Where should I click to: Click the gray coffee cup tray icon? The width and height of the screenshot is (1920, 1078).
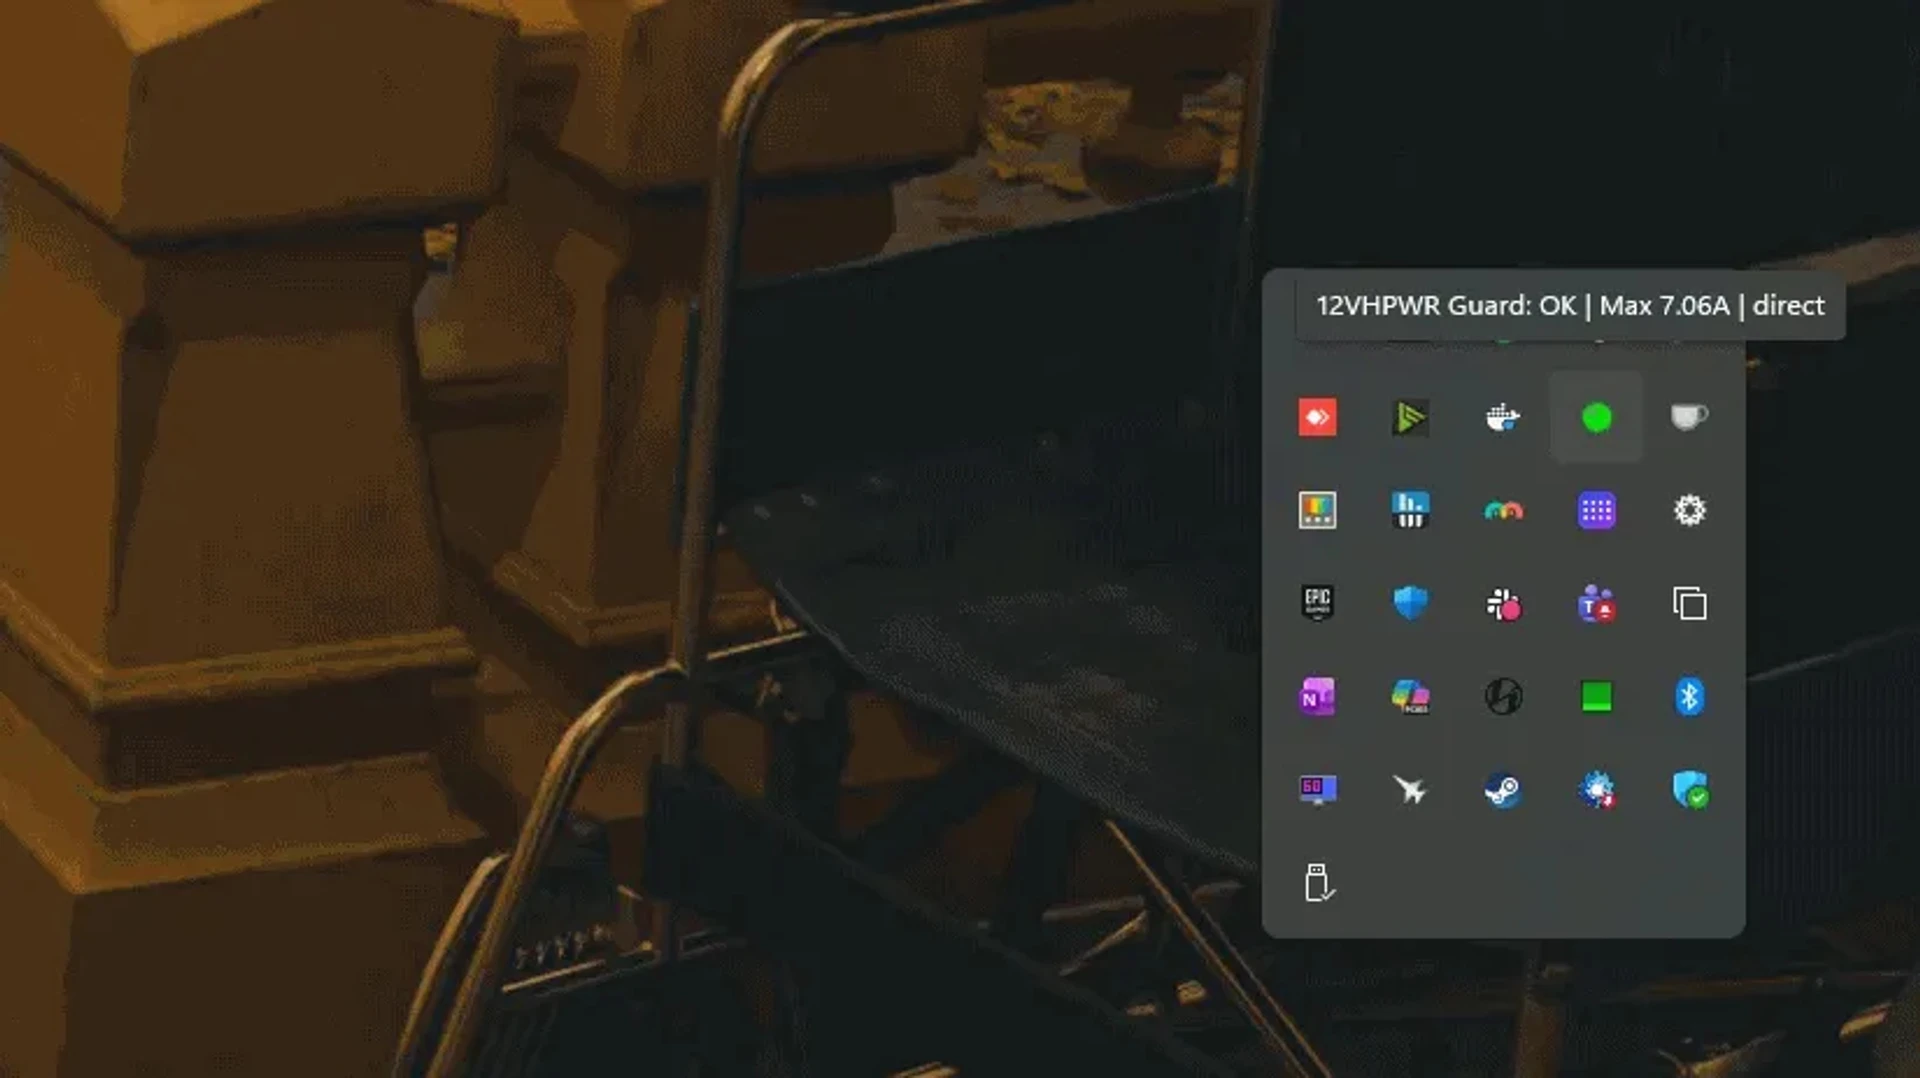1689,417
